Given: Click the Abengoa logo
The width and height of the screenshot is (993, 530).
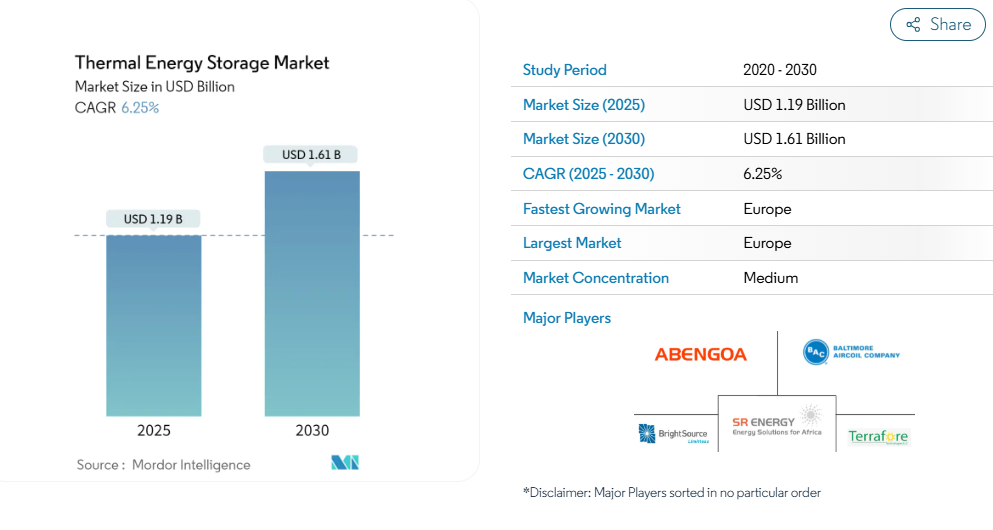Looking at the screenshot, I should coord(700,355).
